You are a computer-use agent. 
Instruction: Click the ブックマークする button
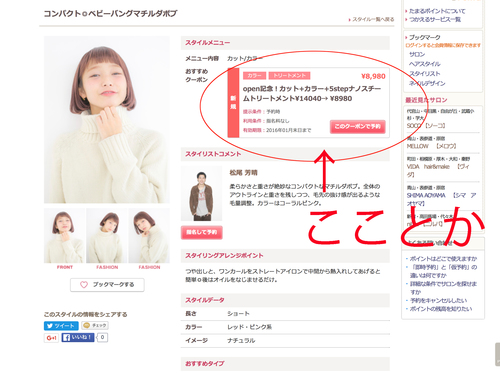click(107, 285)
